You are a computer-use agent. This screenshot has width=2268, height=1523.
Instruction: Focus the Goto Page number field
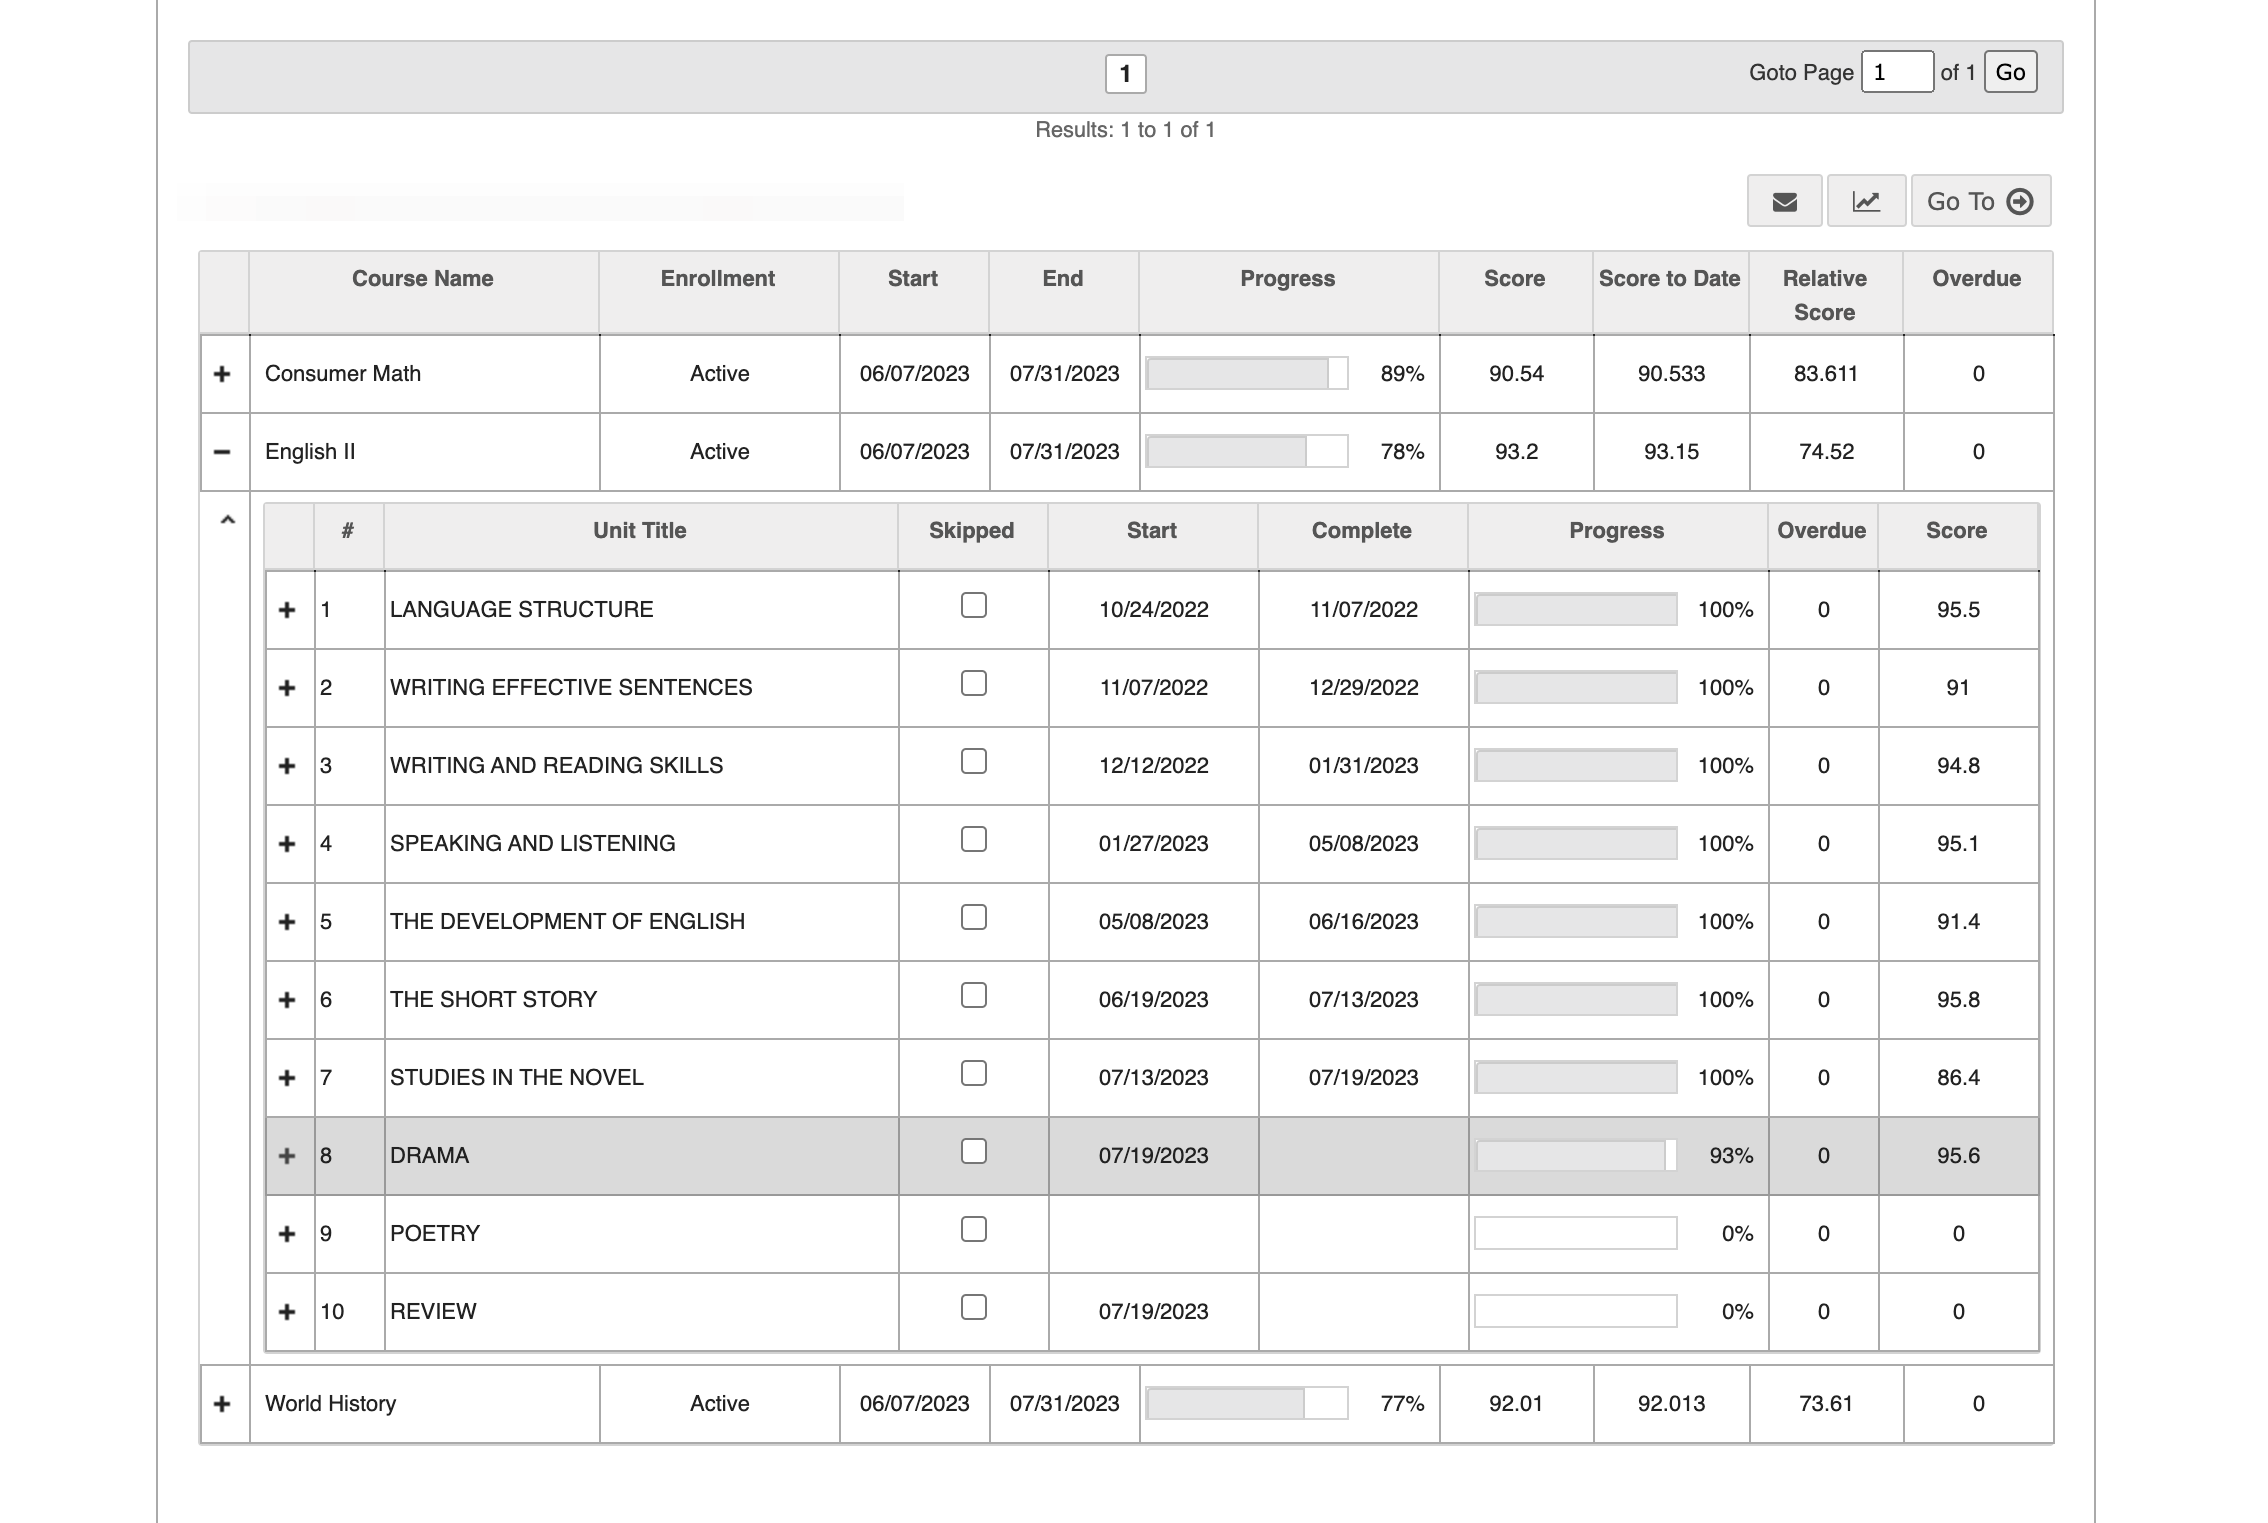tap(1897, 72)
